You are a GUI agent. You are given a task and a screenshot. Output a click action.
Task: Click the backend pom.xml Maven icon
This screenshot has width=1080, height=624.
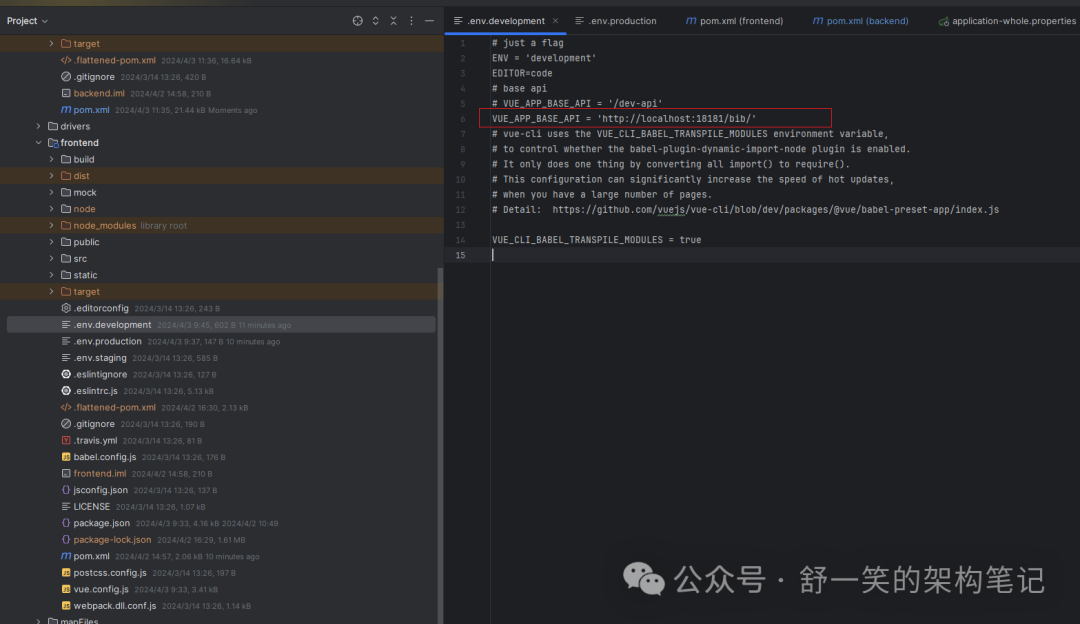pyautogui.click(x=66, y=110)
